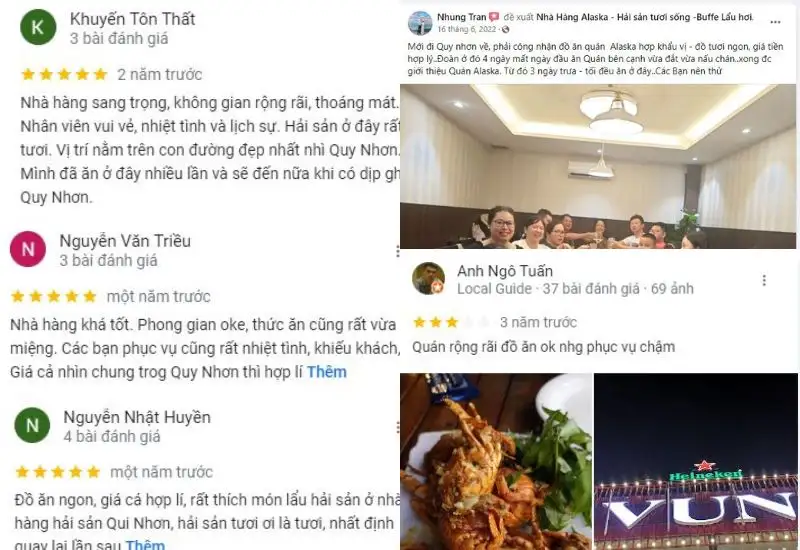Image resolution: width=800 pixels, height=550 pixels.
Task: Open Nhung Tran's profile picture
Action: [x=420, y=22]
